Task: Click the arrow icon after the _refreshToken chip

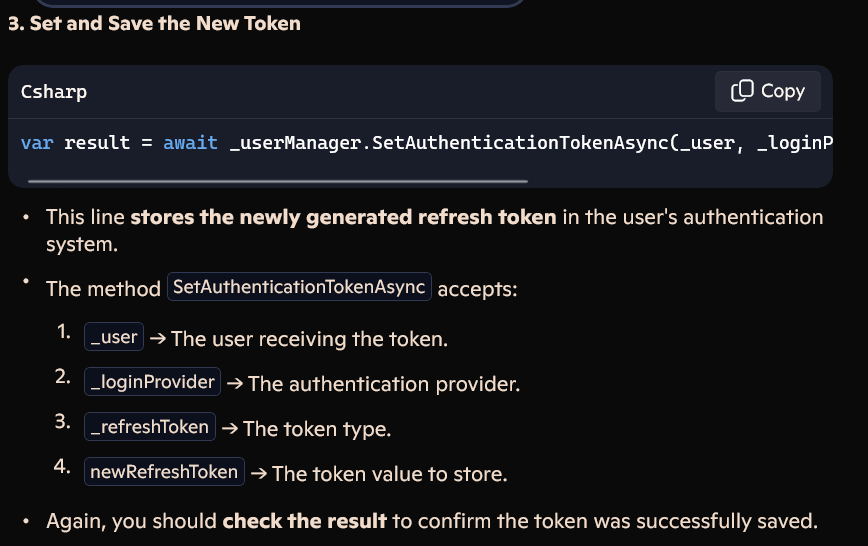Action: 230,428
